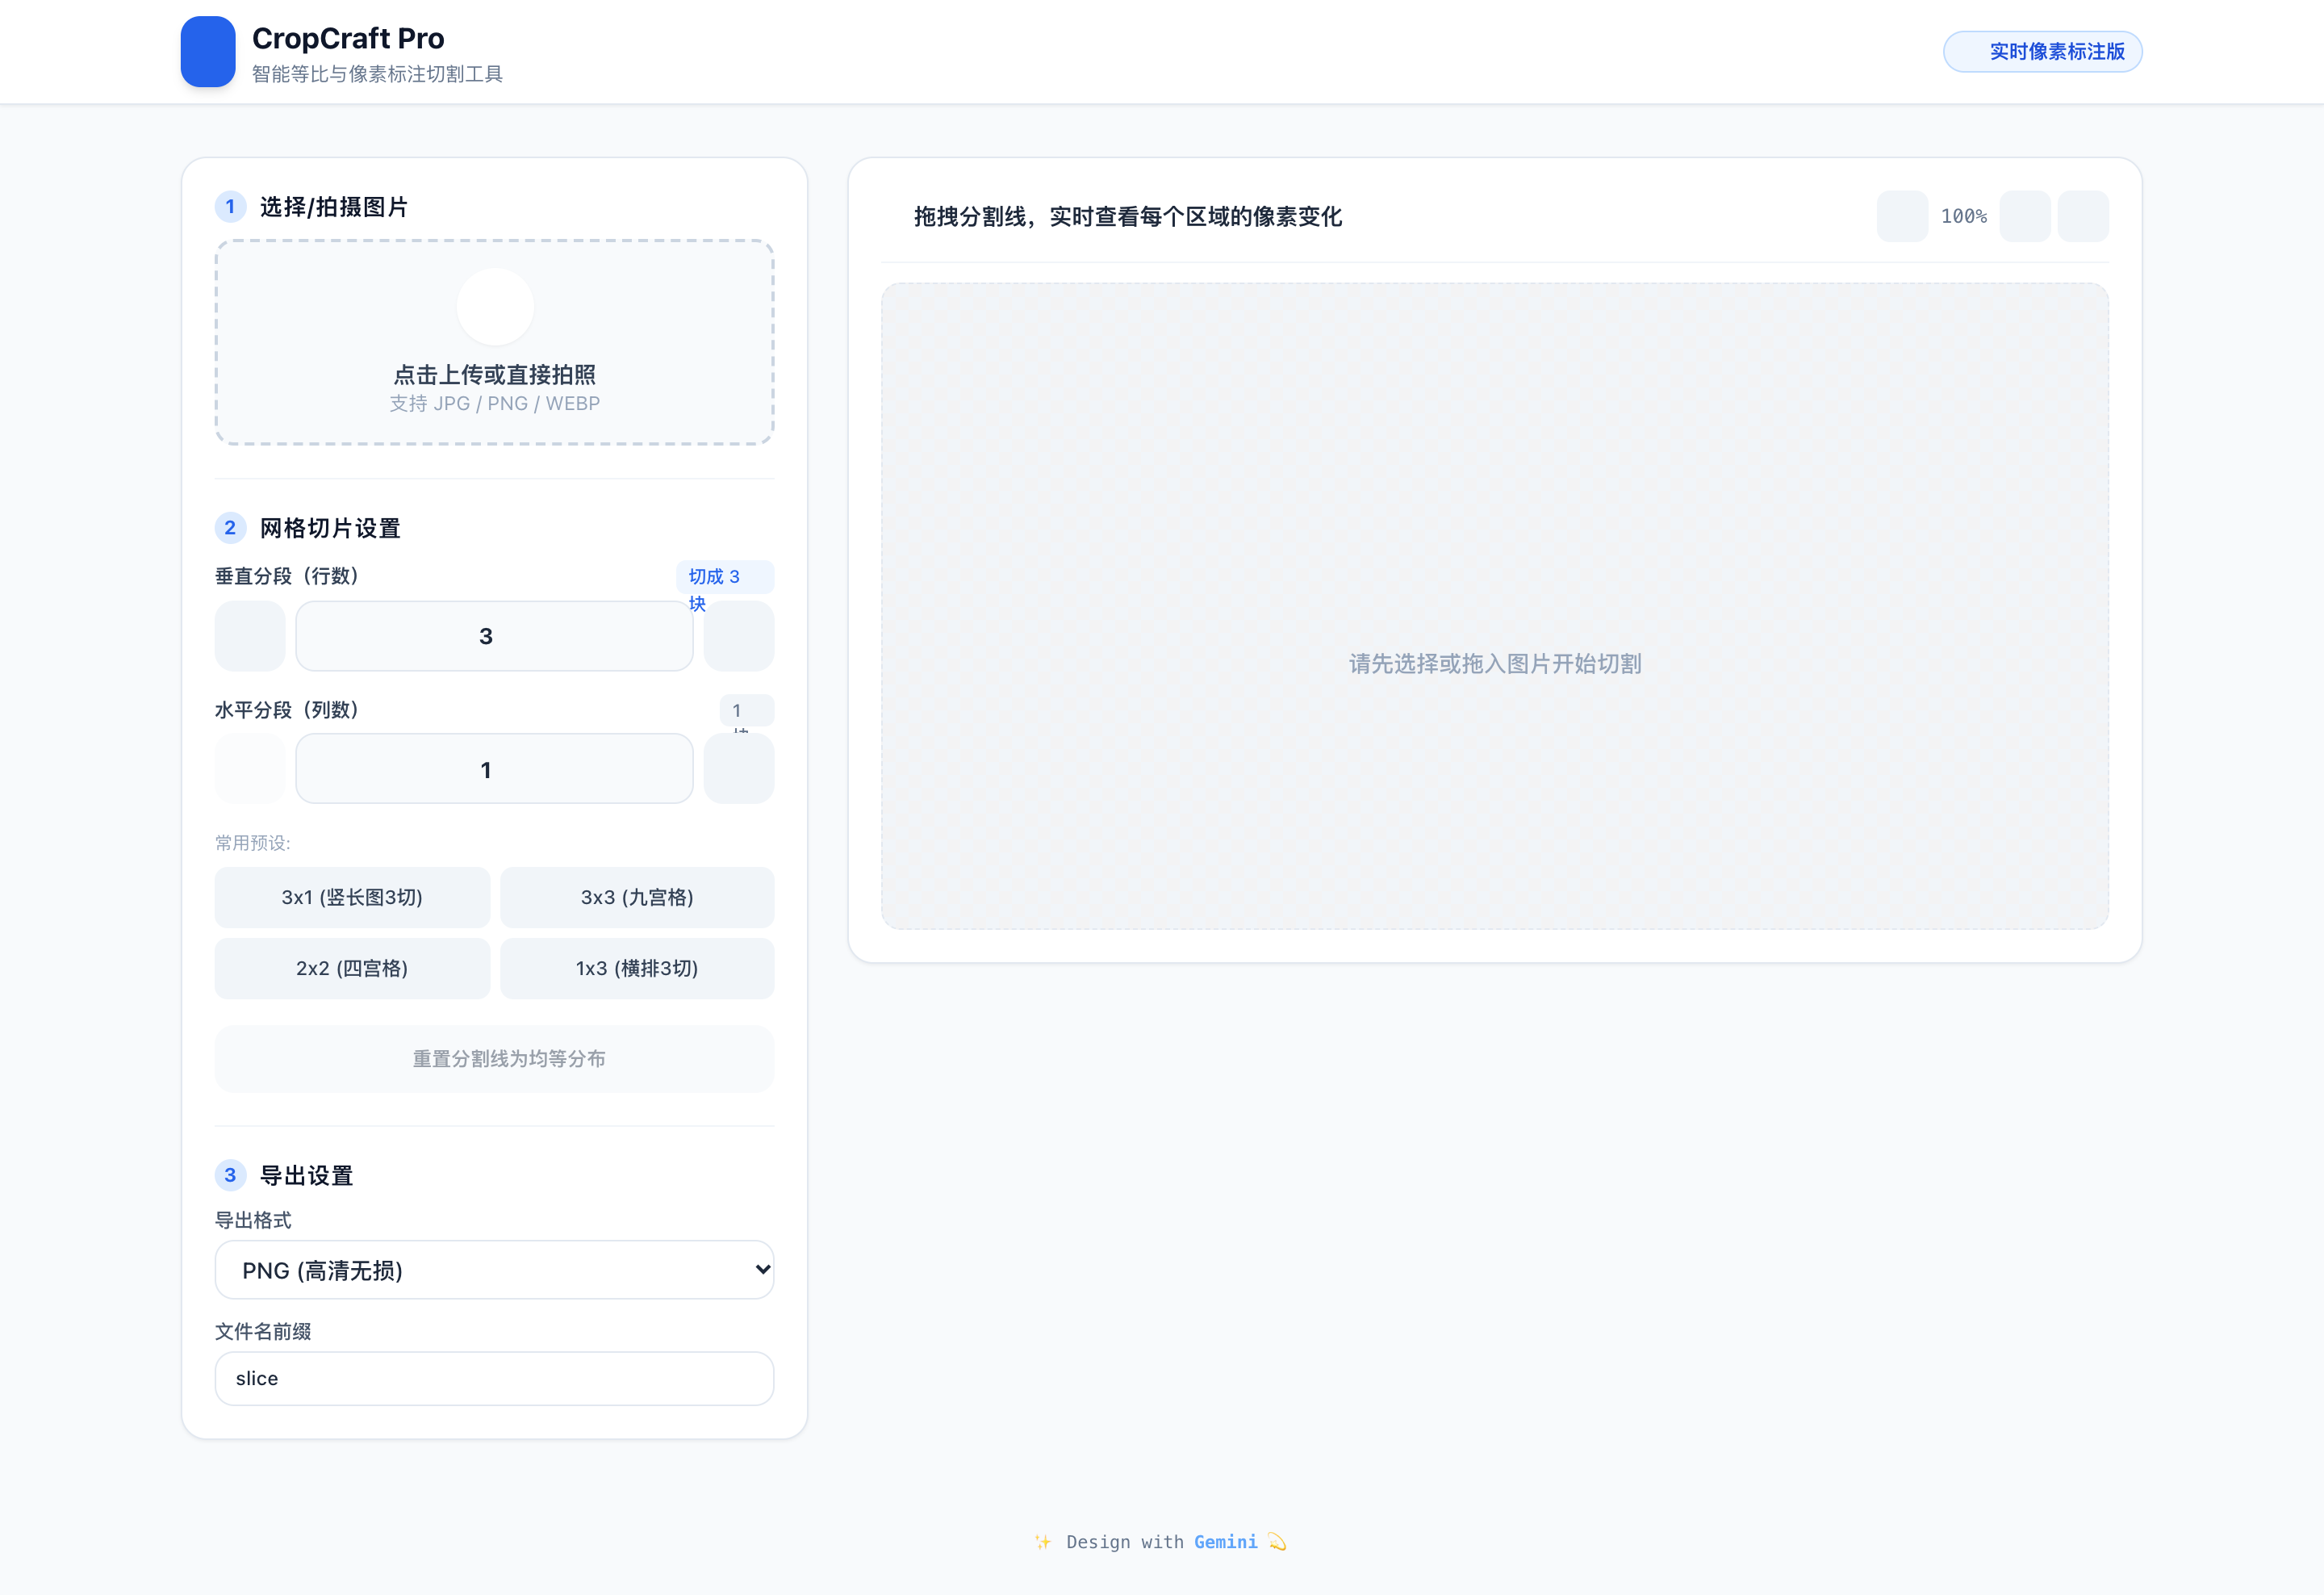Open the PNG (高清无损) export format dropdown

tap(494, 1270)
